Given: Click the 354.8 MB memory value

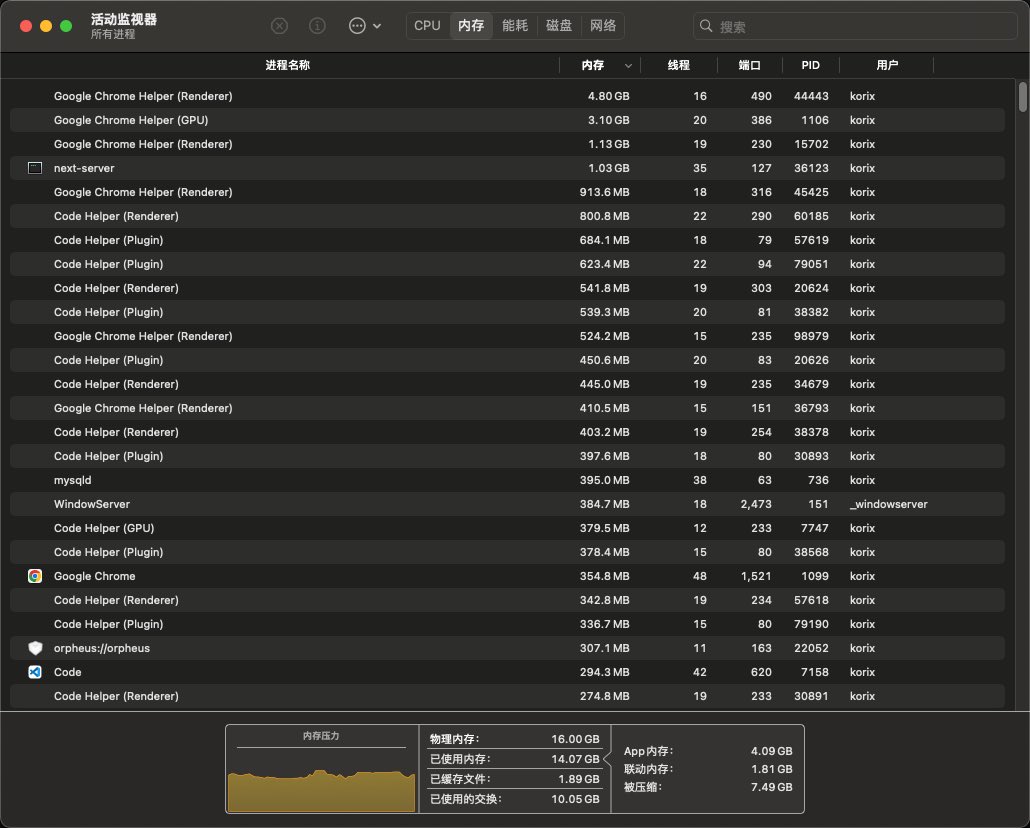Looking at the screenshot, I should (604, 576).
